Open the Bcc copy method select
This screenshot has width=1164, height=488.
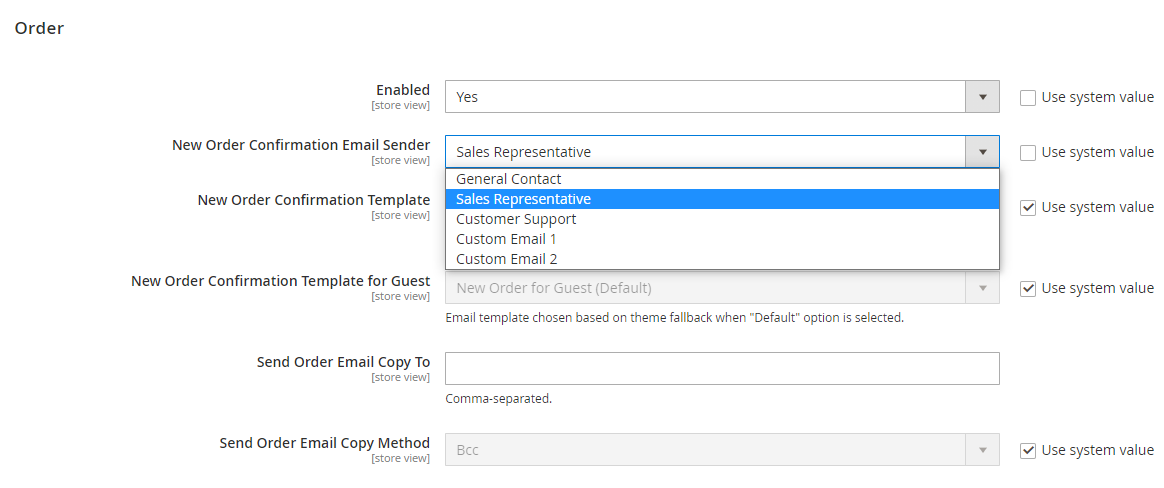coord(722,450)
